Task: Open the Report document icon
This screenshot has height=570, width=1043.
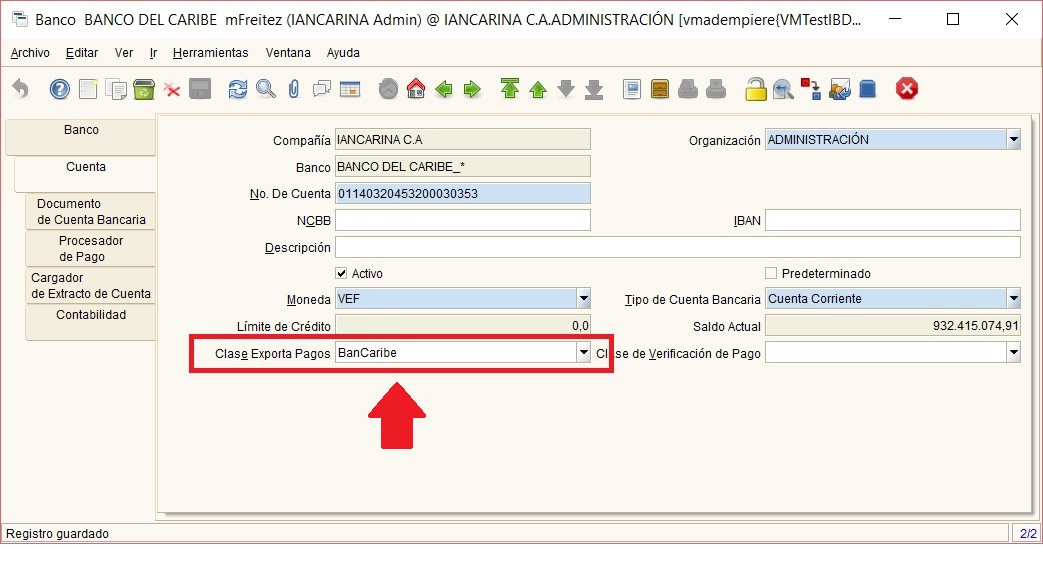Action: point(632,88)
